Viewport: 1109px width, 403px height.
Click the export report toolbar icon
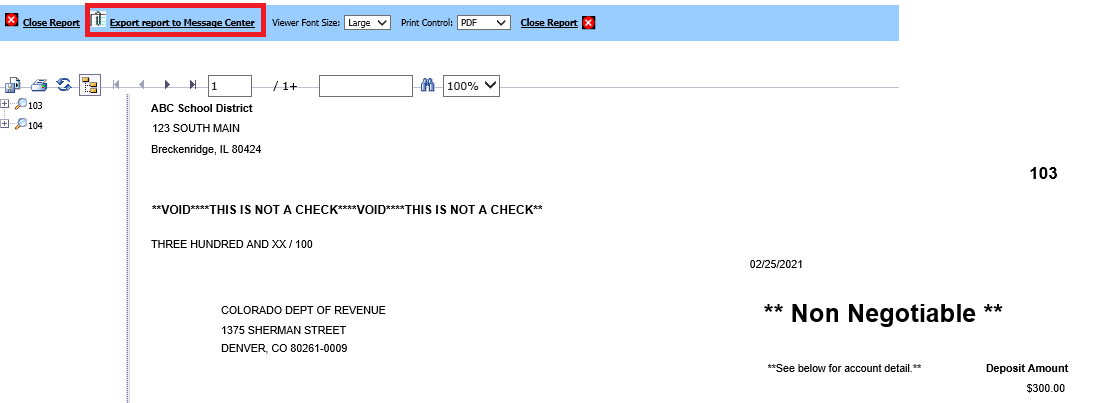coord(13,86)
